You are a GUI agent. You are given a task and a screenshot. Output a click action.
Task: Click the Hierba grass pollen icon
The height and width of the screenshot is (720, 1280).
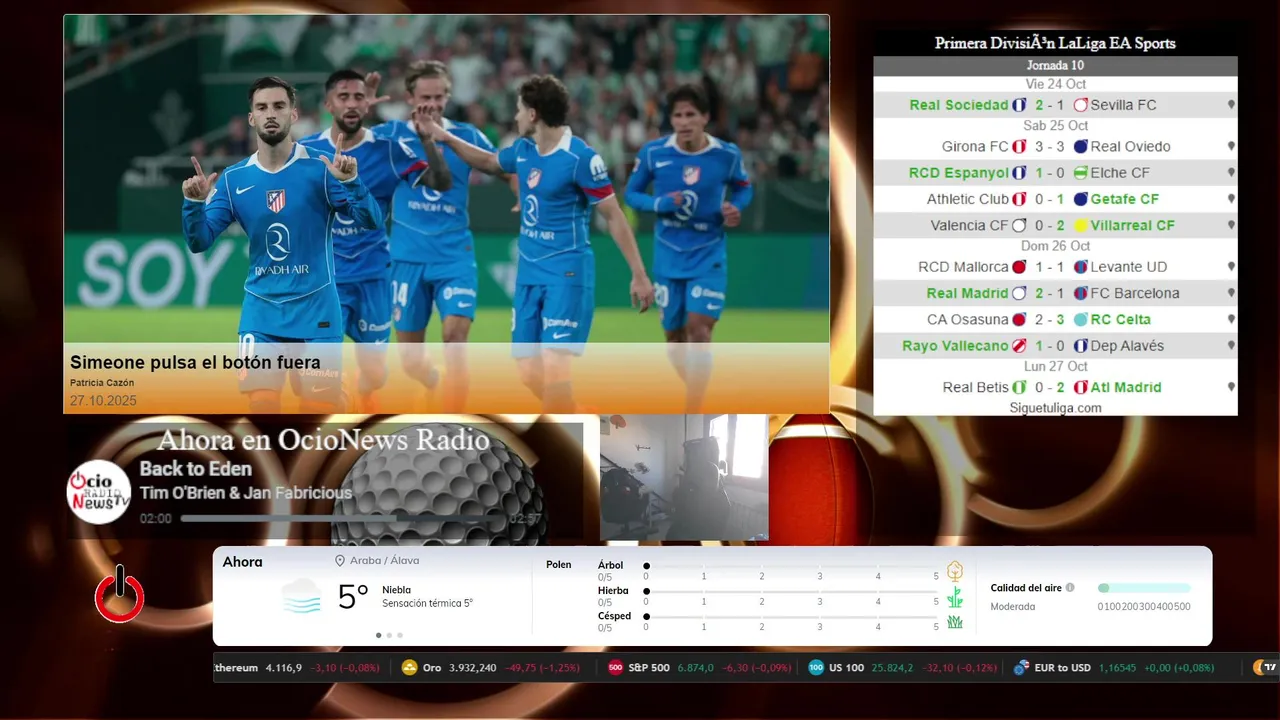pos(955,597)
